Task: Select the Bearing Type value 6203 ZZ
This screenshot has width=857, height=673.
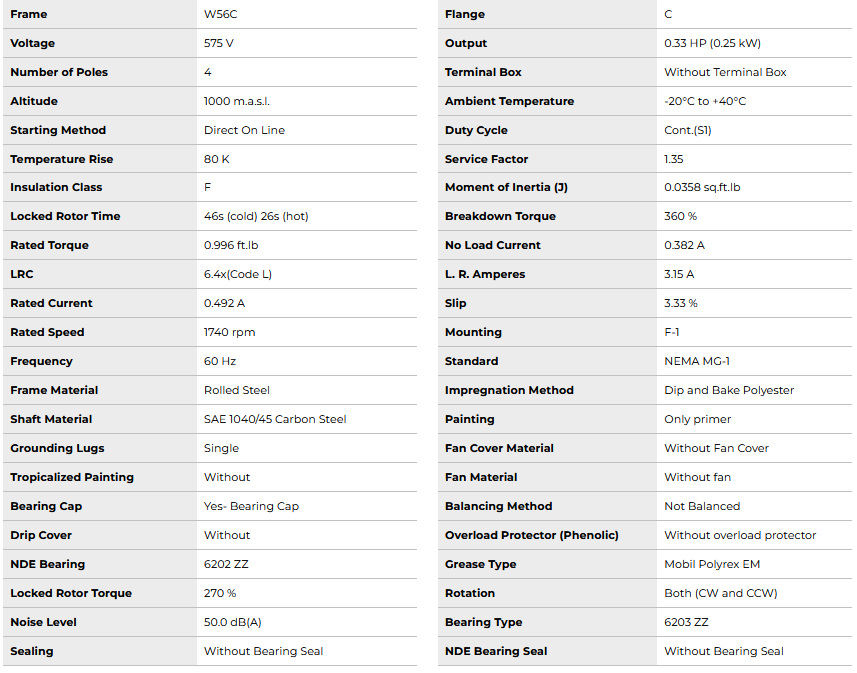Action: 686,623
